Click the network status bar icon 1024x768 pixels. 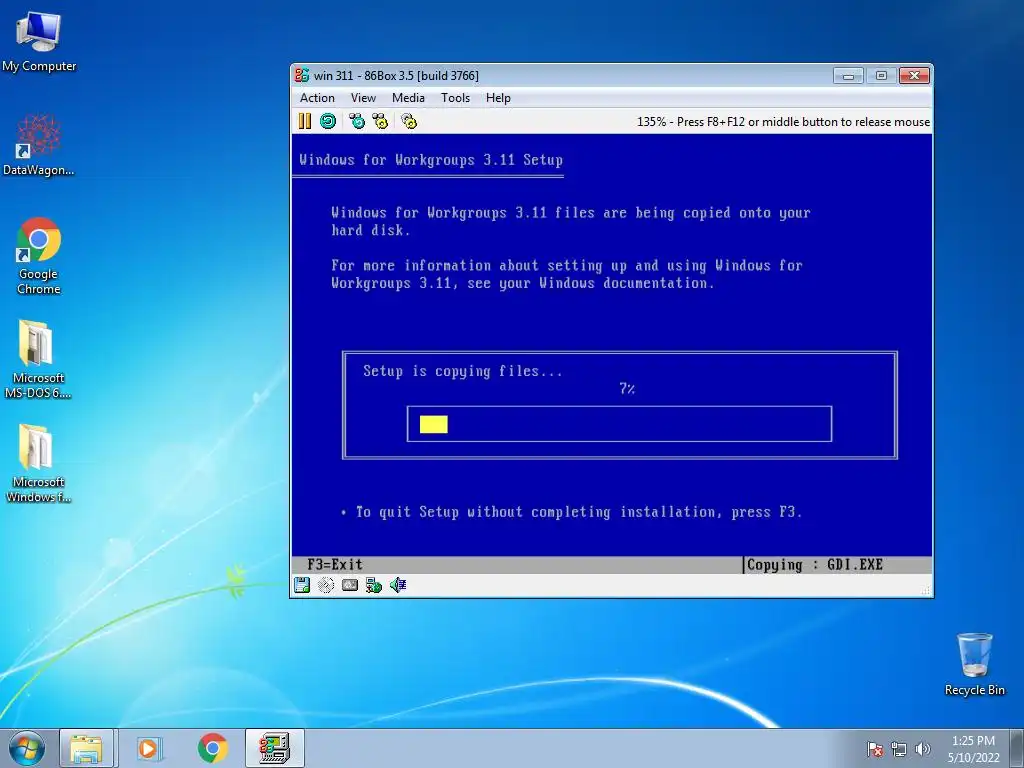374,585
